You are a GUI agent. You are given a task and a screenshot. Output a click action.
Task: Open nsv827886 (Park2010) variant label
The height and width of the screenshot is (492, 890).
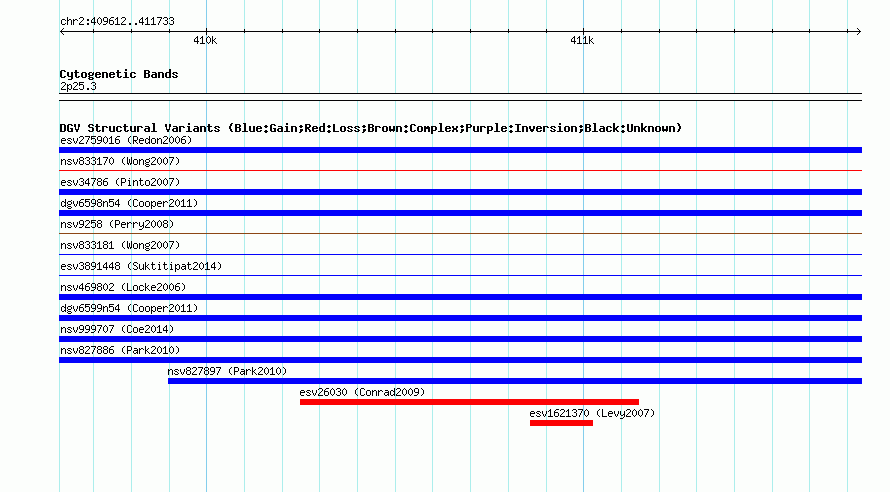(x=120, y=350)
